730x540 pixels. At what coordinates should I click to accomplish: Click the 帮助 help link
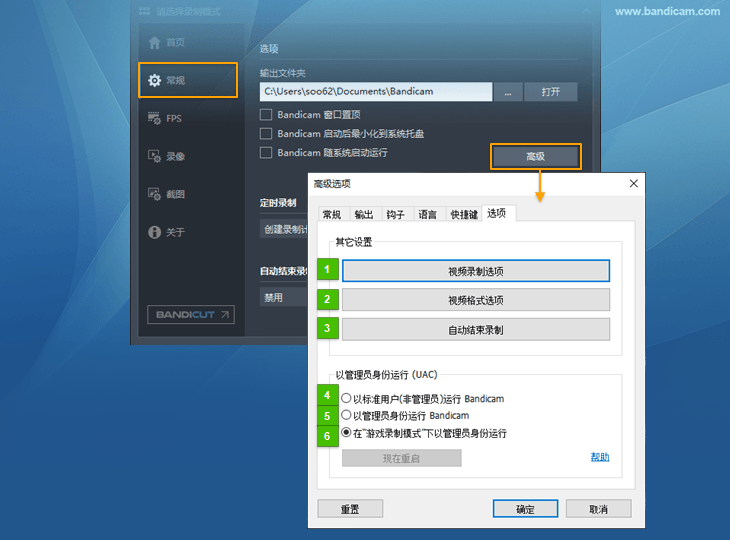click(600, 457)
